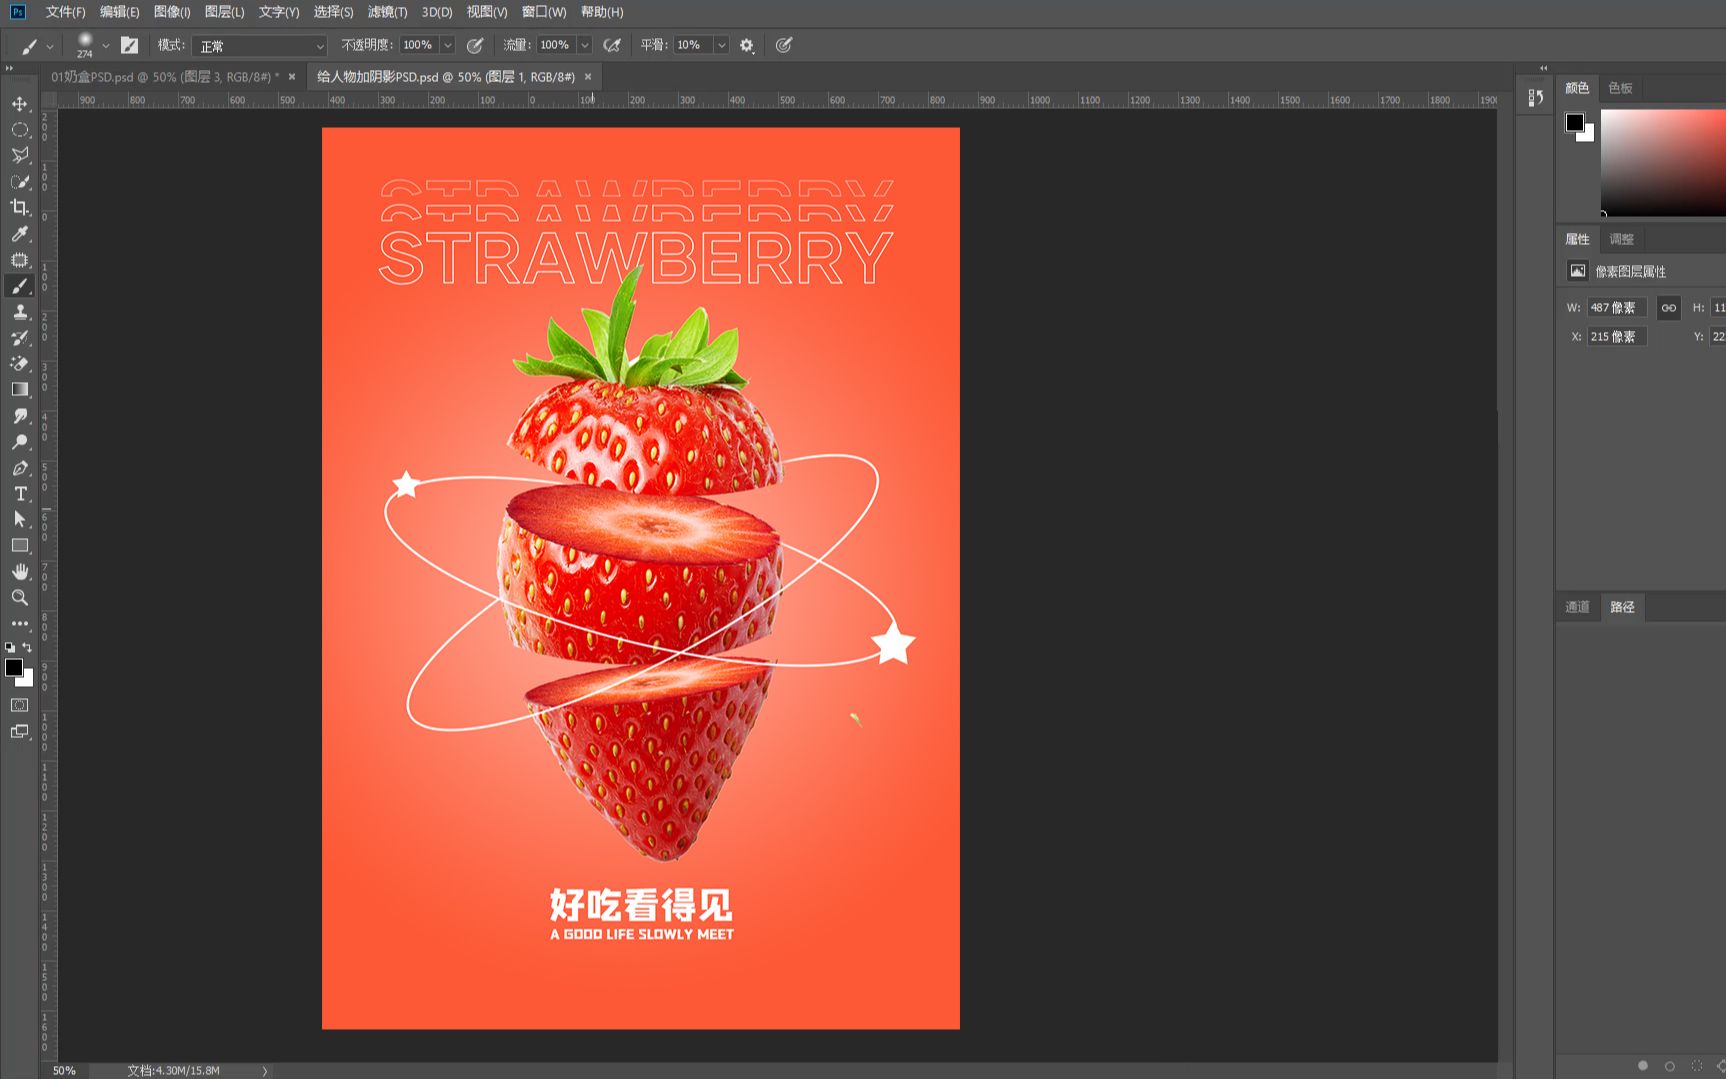Open the 编辑(E) menu

tap(119, 12)
